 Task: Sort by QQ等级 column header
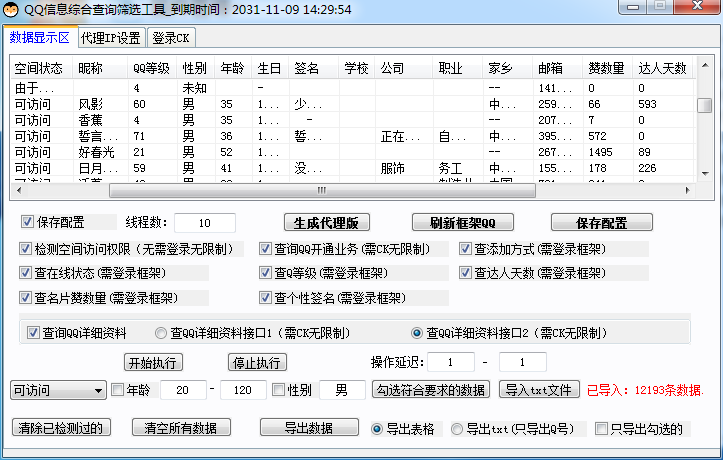(152, 68)
